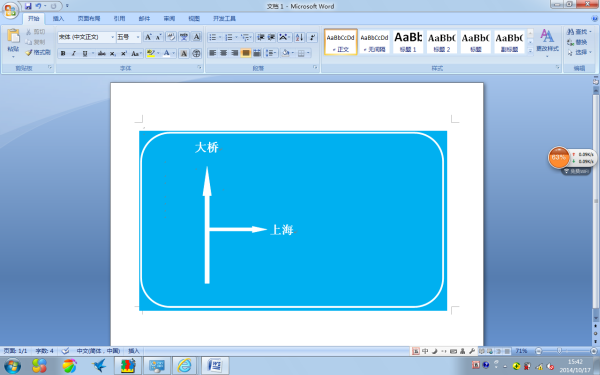Click the phonetic guide icon
Viewport: 600px width, 375px height.
pos(184,37)
